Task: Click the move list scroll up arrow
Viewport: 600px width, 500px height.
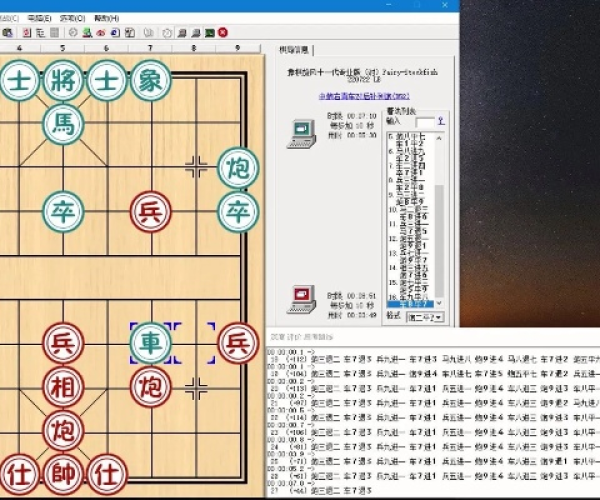Action: [x=439, y=138]
